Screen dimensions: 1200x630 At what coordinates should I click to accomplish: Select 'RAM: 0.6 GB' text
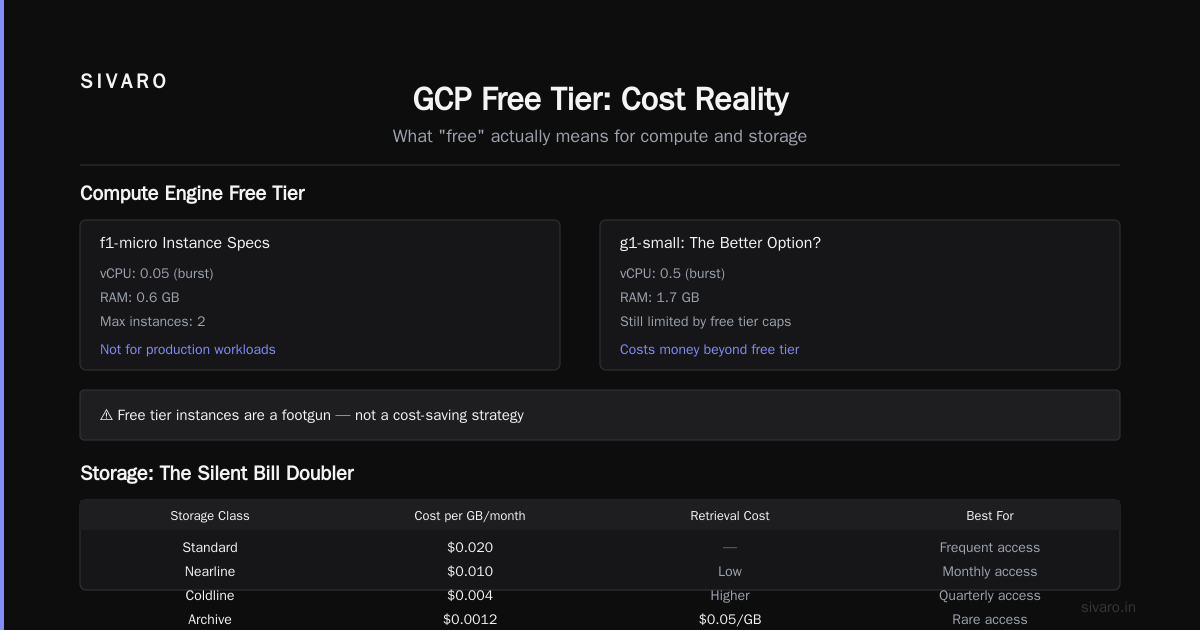(x=140, y=298)
